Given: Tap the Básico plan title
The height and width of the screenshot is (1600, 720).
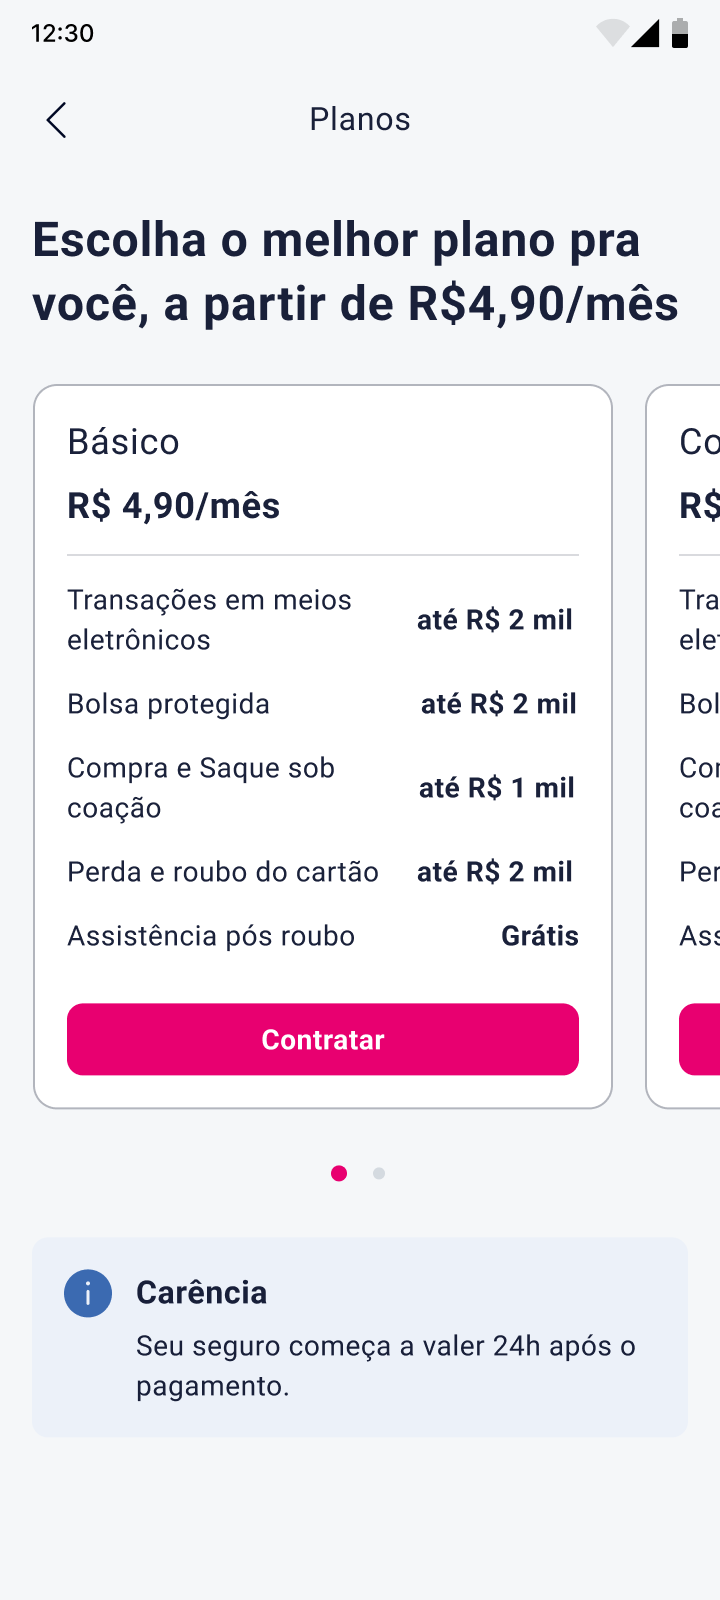Looking at the screenshot, I should [x=124, y=442].
